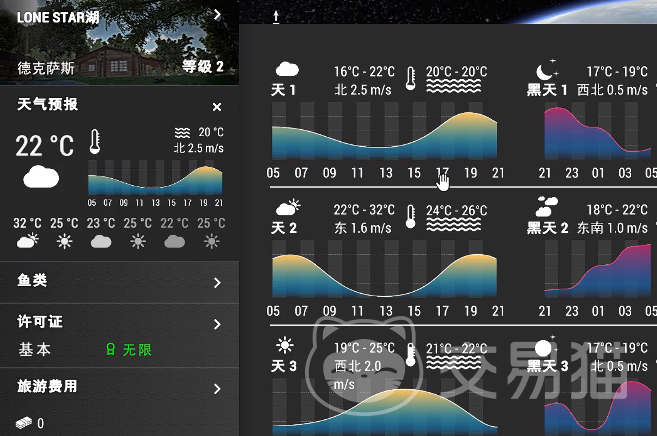The image size is (657, 436).
Task: Click the 22°C - 32°C range for 天 2
Action: (364, 210)
